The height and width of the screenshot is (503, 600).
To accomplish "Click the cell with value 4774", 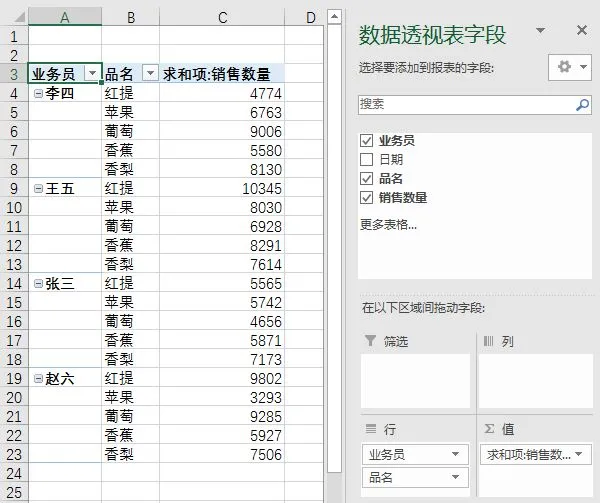I will (222, 93).
